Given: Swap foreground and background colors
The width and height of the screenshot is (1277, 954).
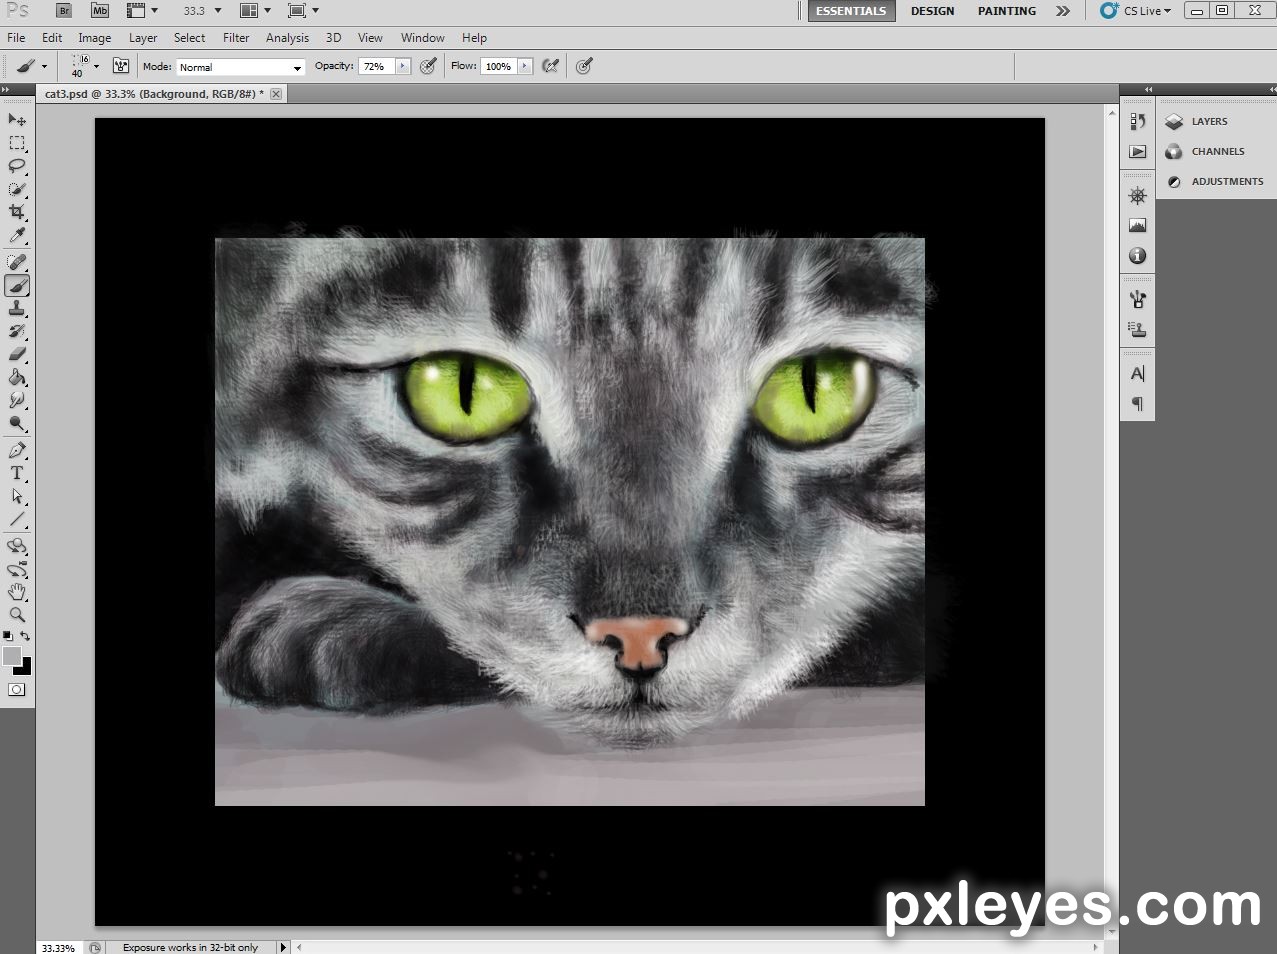Looking at the screenshot, I should tap(25, 636).
